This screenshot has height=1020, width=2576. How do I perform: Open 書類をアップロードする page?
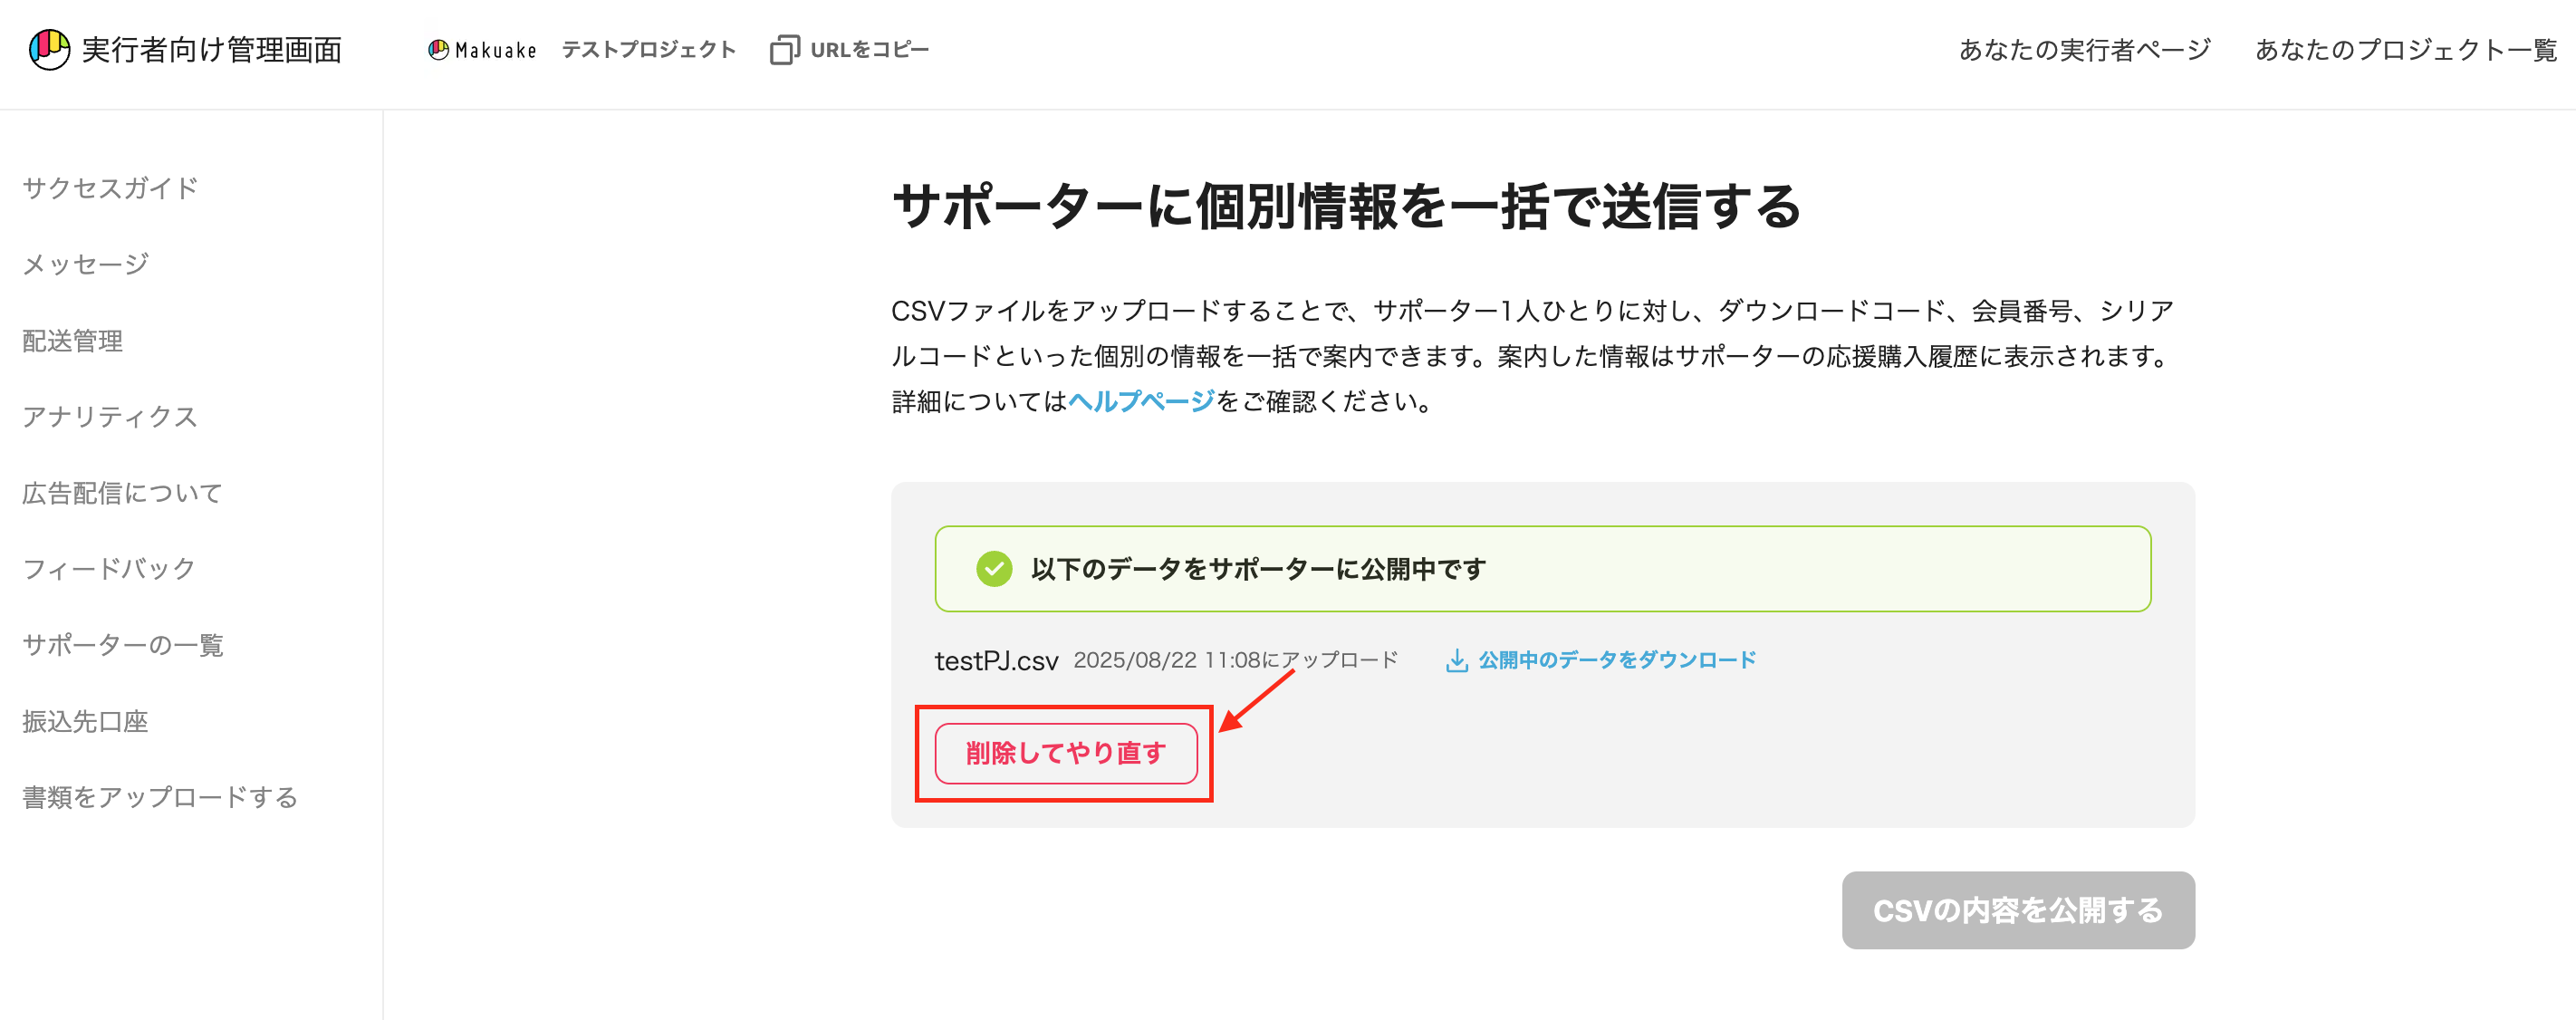click(160, 796)
